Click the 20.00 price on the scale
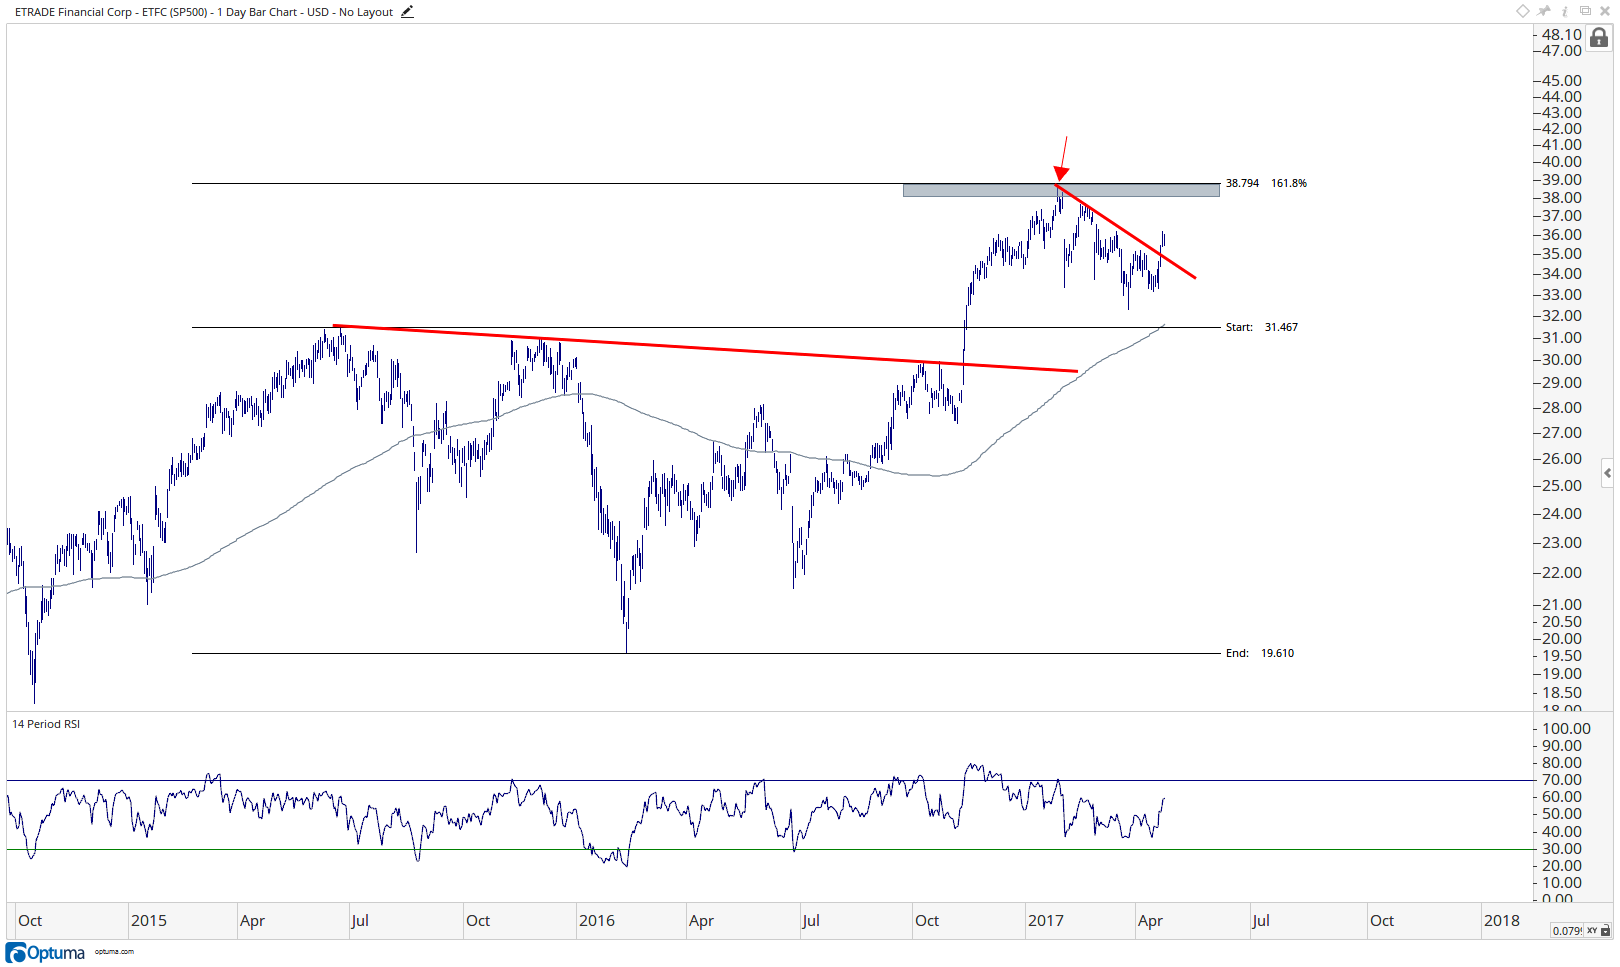This screenshot has height=967, width=1620. pos(1562,639)
